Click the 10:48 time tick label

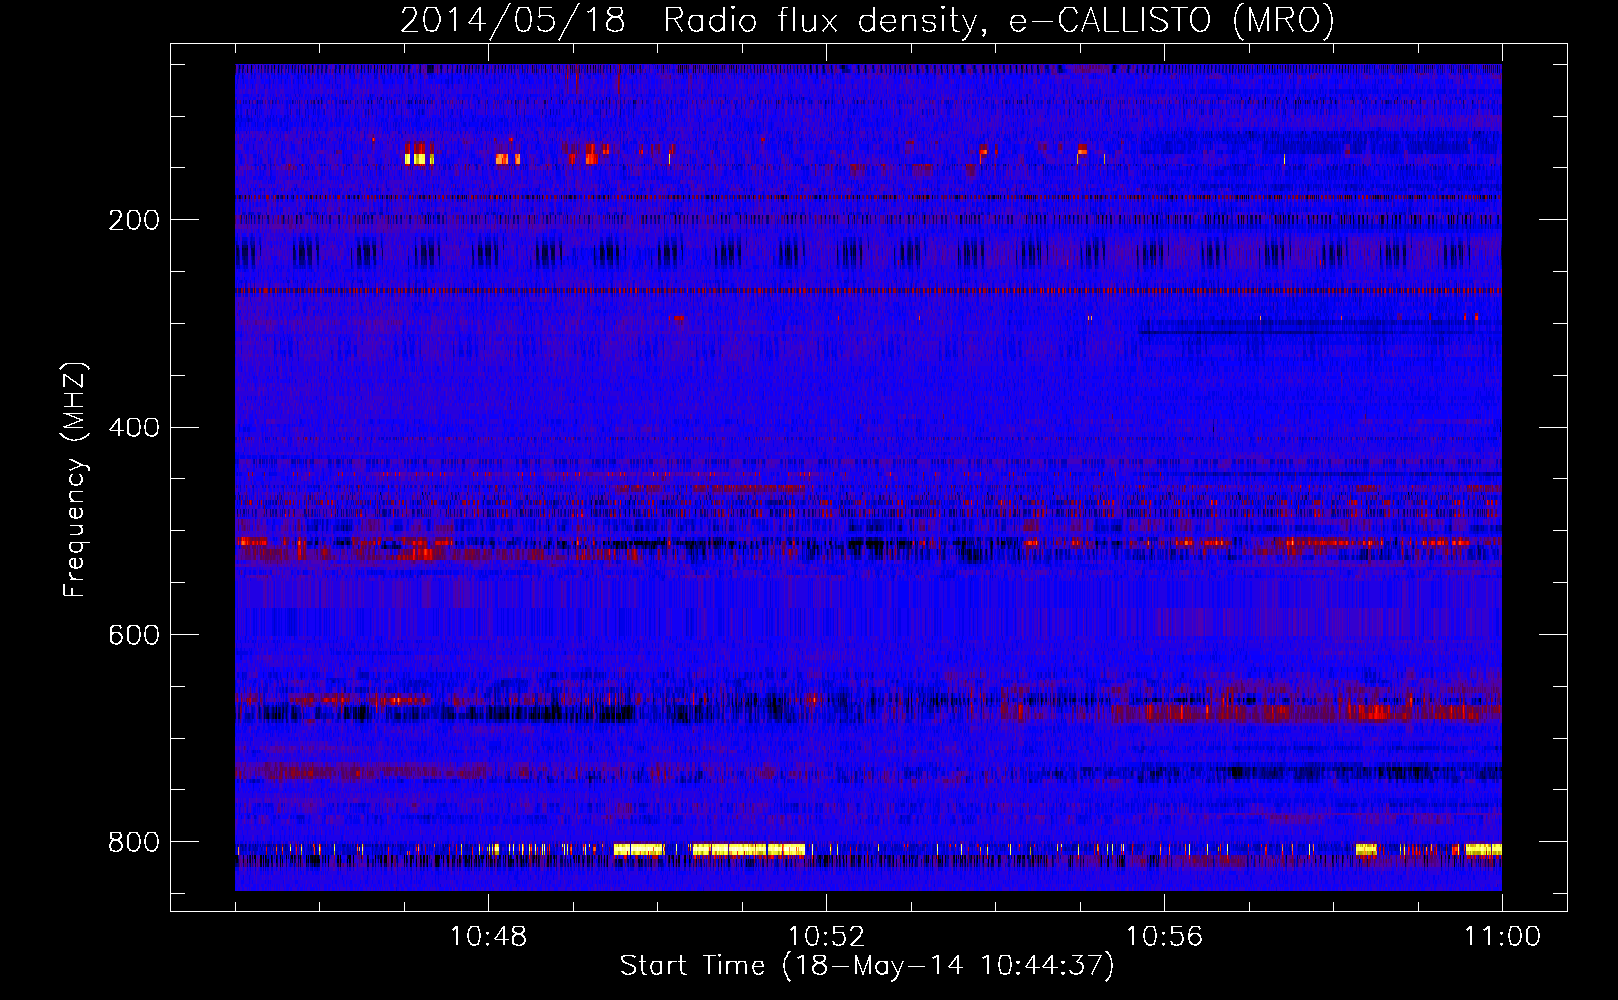tap(488, 937)
